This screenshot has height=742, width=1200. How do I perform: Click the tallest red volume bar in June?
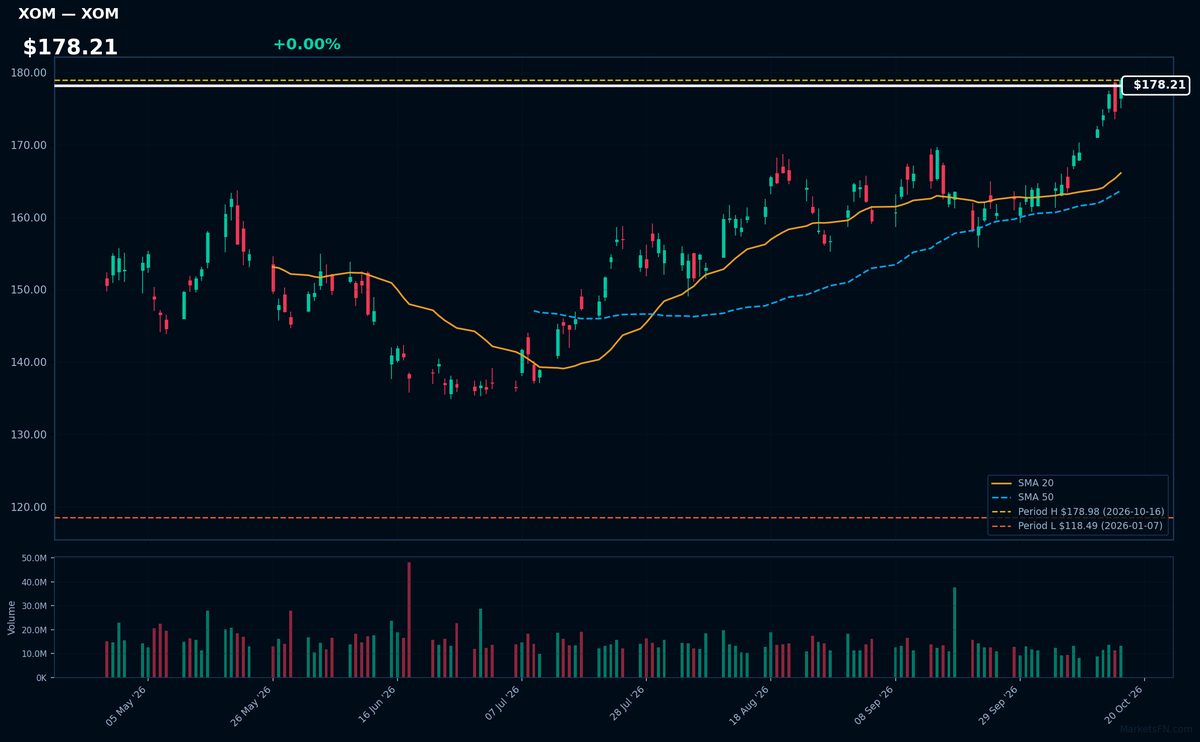click(x=409, y=620)
